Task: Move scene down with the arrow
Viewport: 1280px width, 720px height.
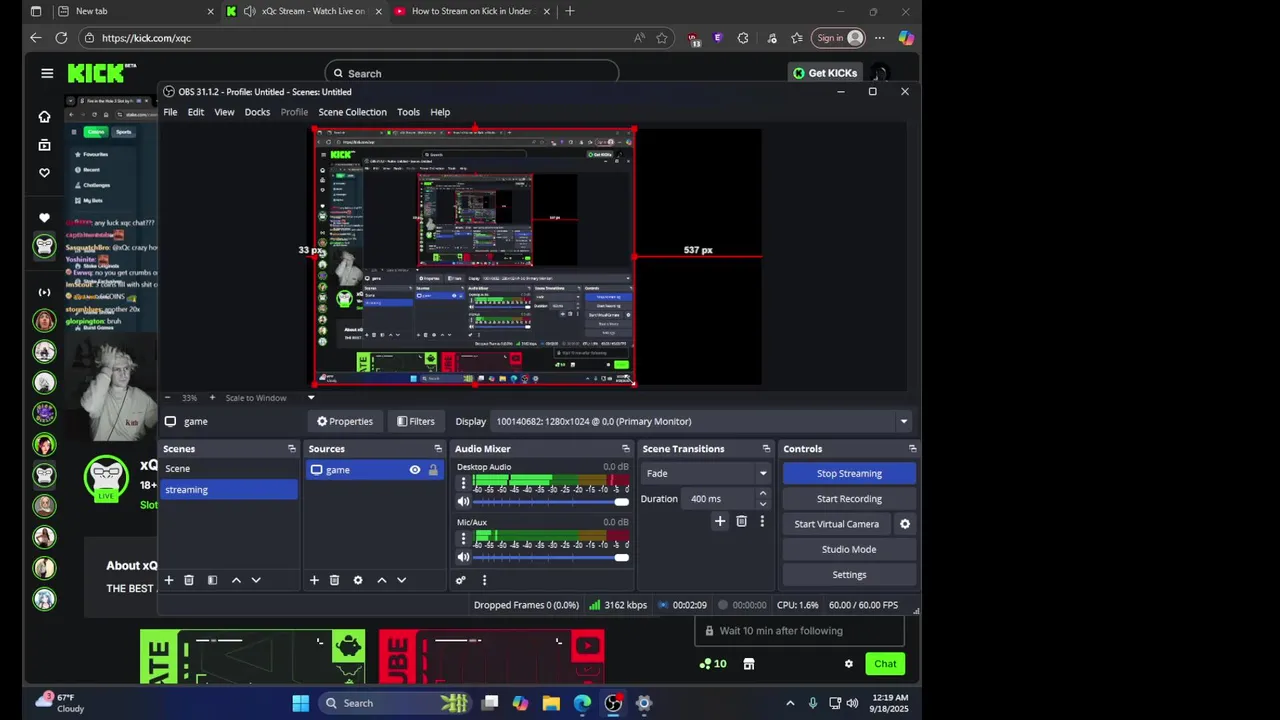Action: [x=256, y=580]
